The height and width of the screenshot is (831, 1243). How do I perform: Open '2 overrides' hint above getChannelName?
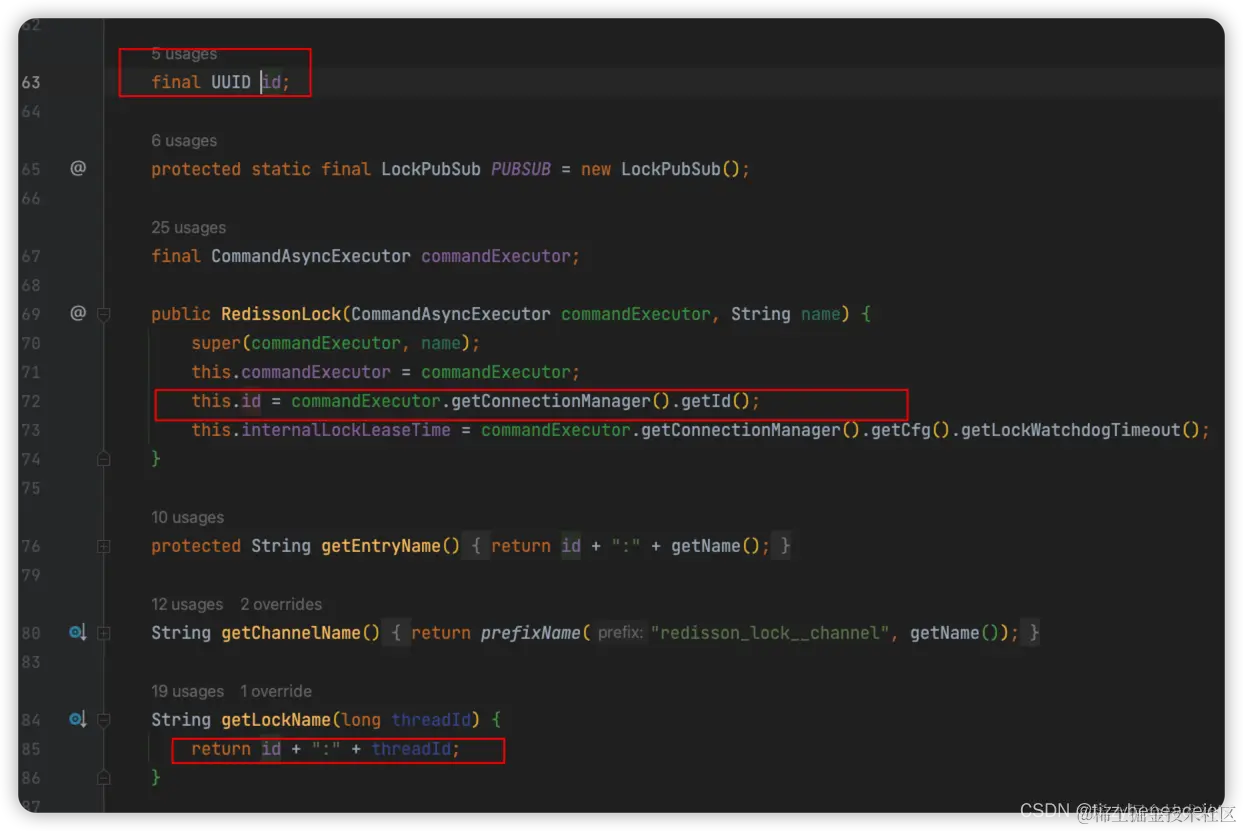click(x=281, y=605)
